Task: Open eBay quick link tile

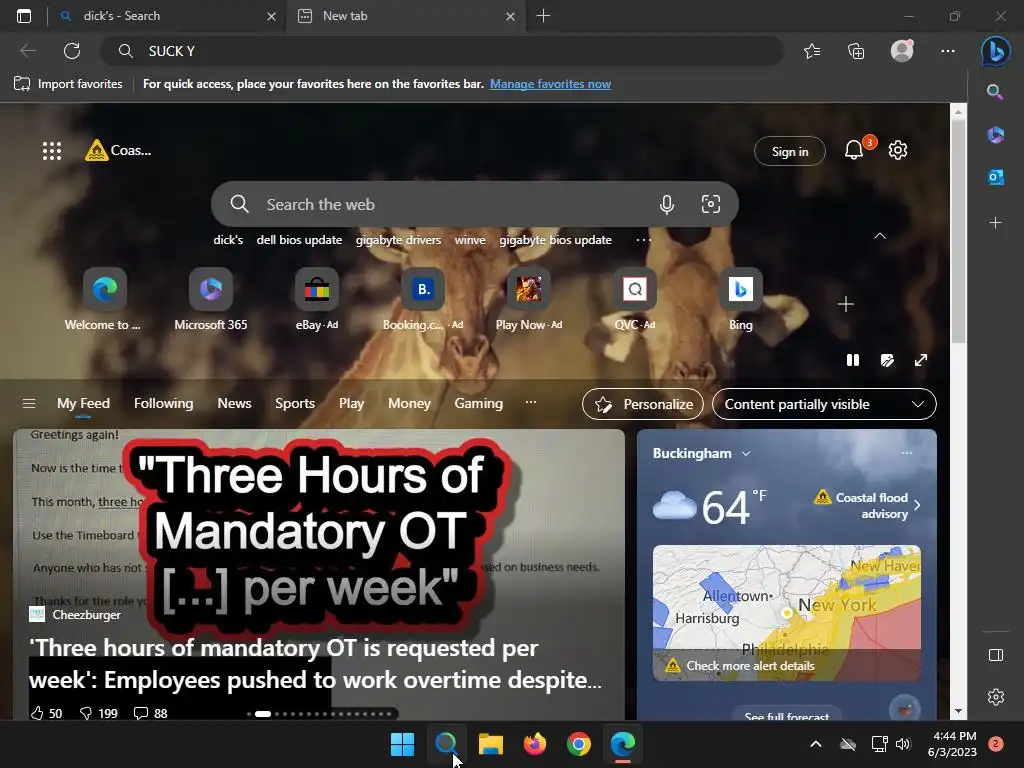Action: click(x=317, y=300)
